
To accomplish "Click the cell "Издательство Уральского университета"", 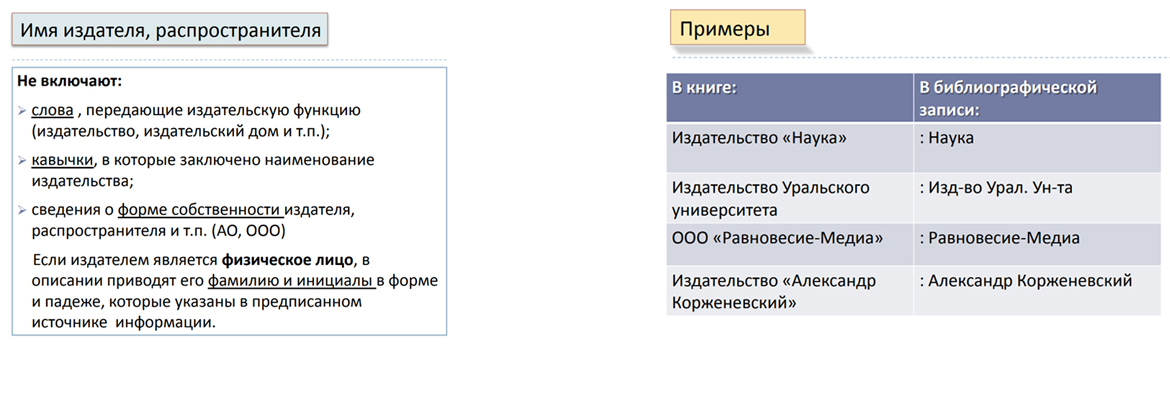I will point(770,198).
